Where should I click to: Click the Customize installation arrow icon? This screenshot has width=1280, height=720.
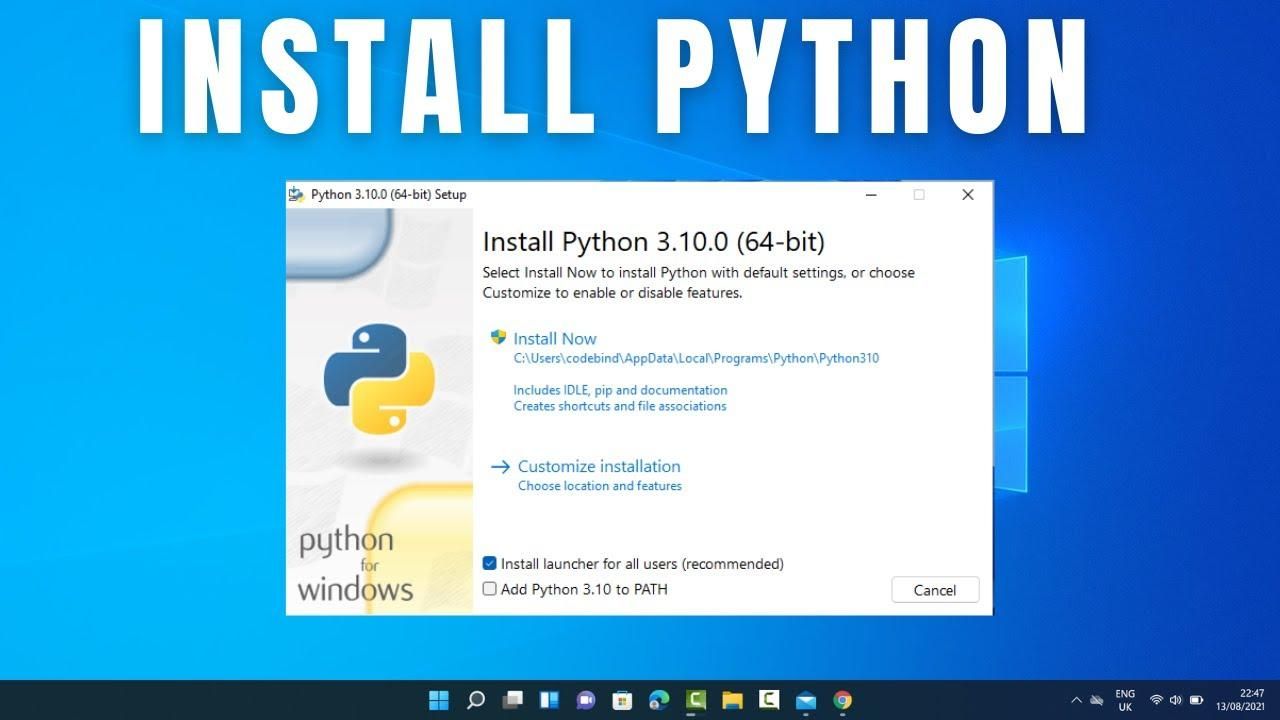pyautogui.click(x=498, y=466)
